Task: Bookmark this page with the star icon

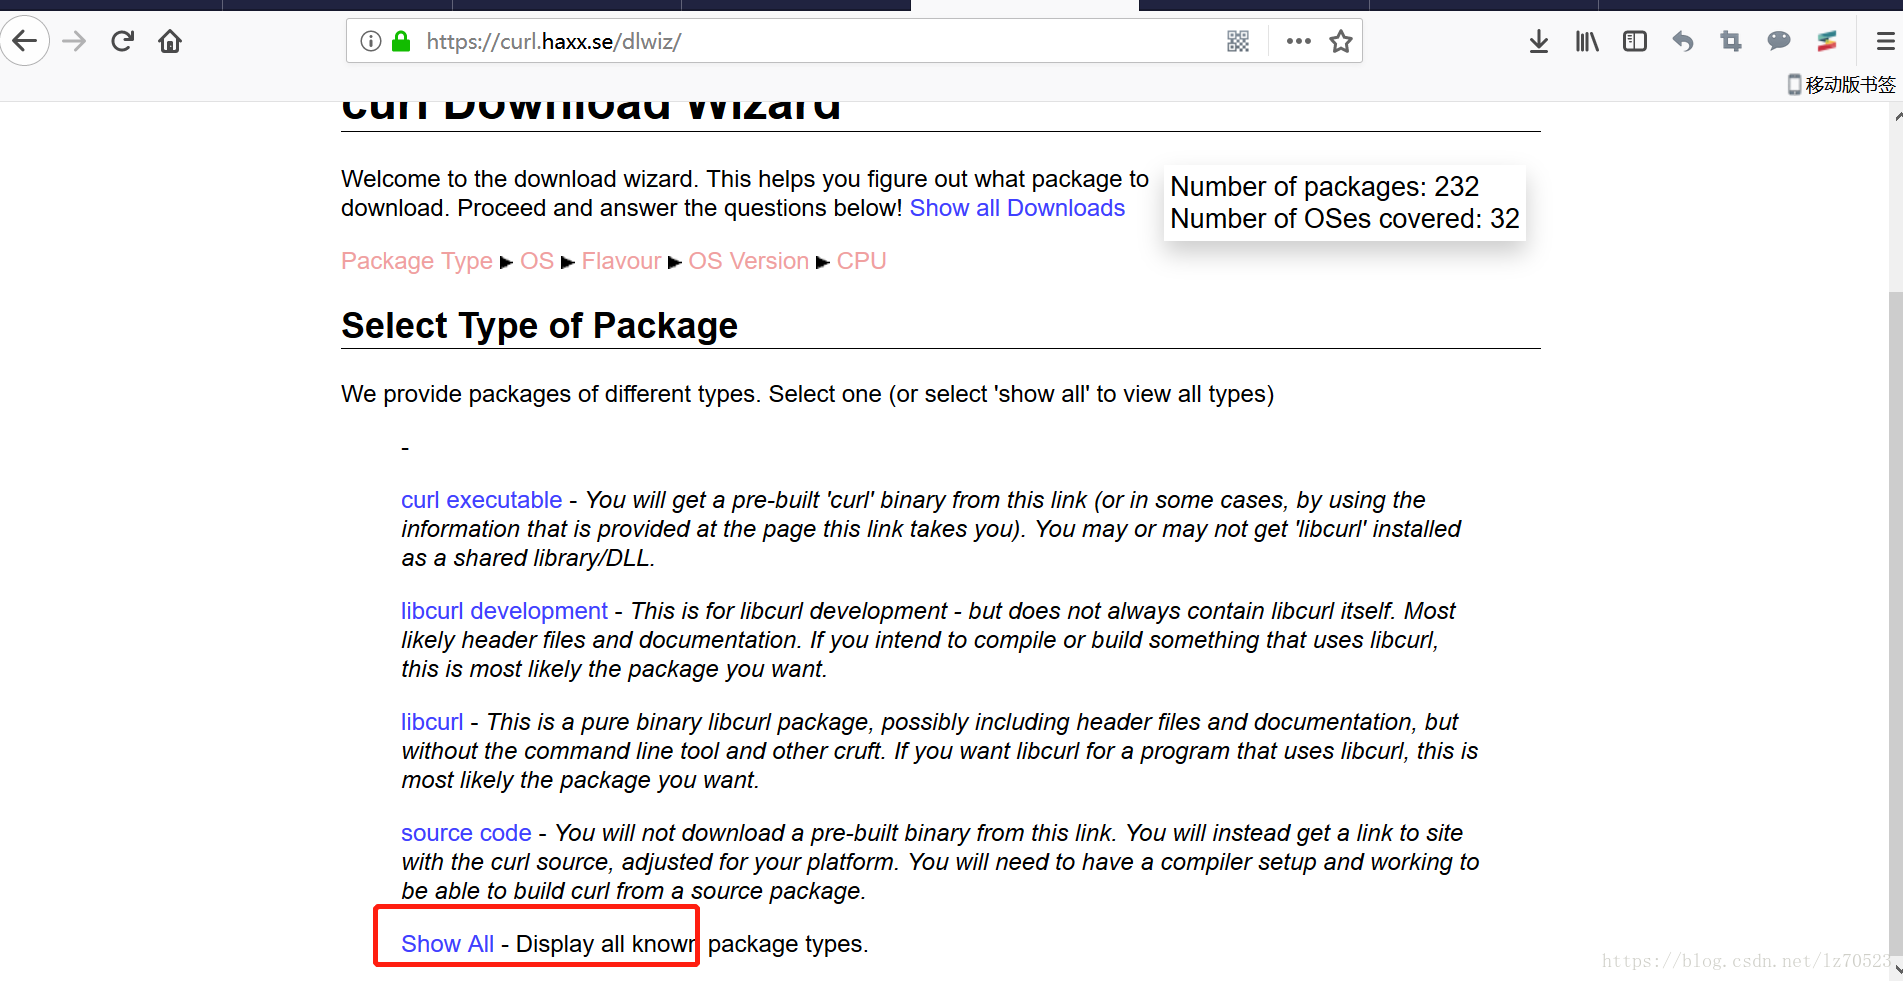Action: pyautogui.click(x=1341, y=41)
